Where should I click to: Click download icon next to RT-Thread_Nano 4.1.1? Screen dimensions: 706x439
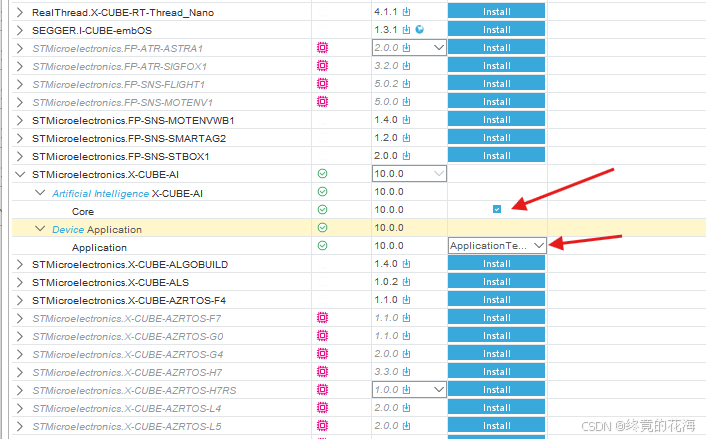(407, 12)
